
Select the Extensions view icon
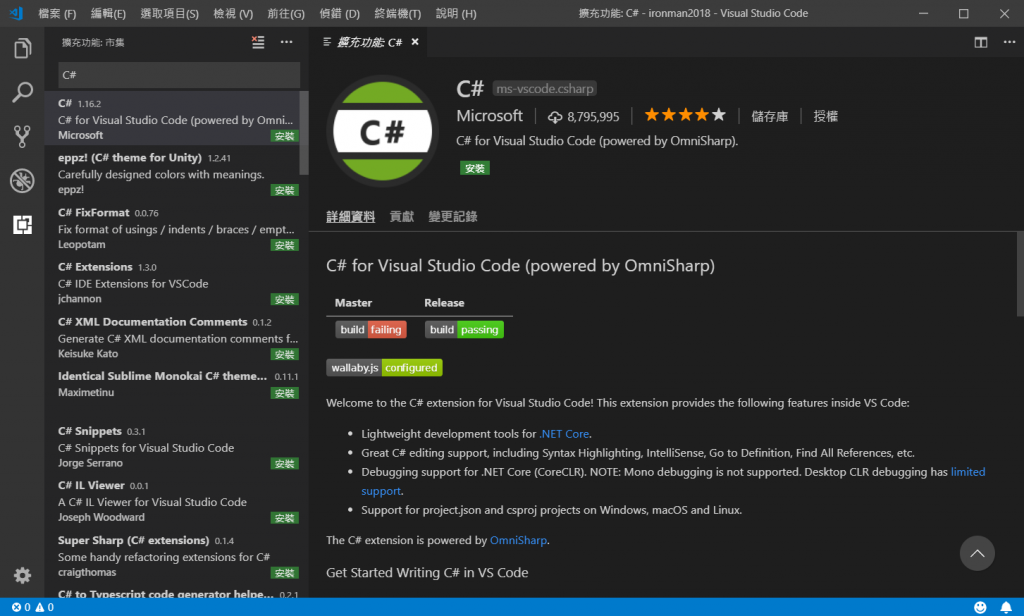click(22, 225)
